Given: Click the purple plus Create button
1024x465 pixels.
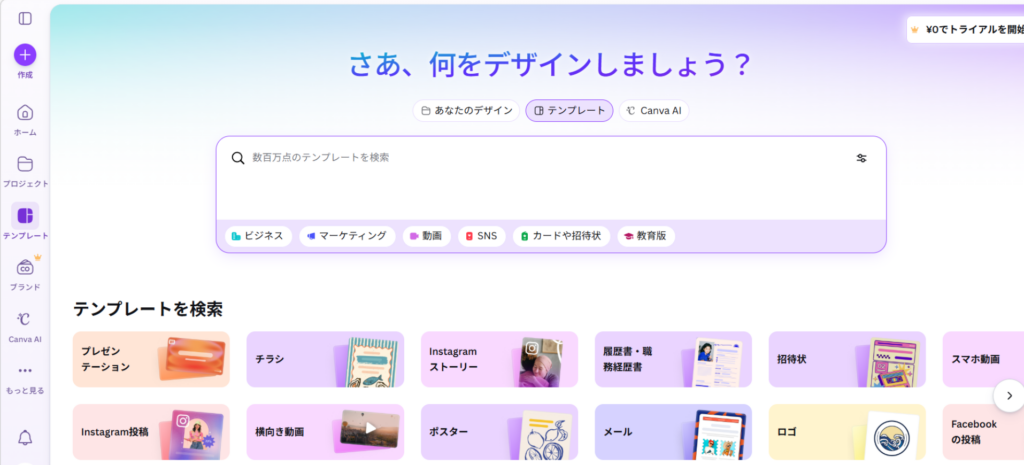Looking at the screenshot, I should coord(25,55).
